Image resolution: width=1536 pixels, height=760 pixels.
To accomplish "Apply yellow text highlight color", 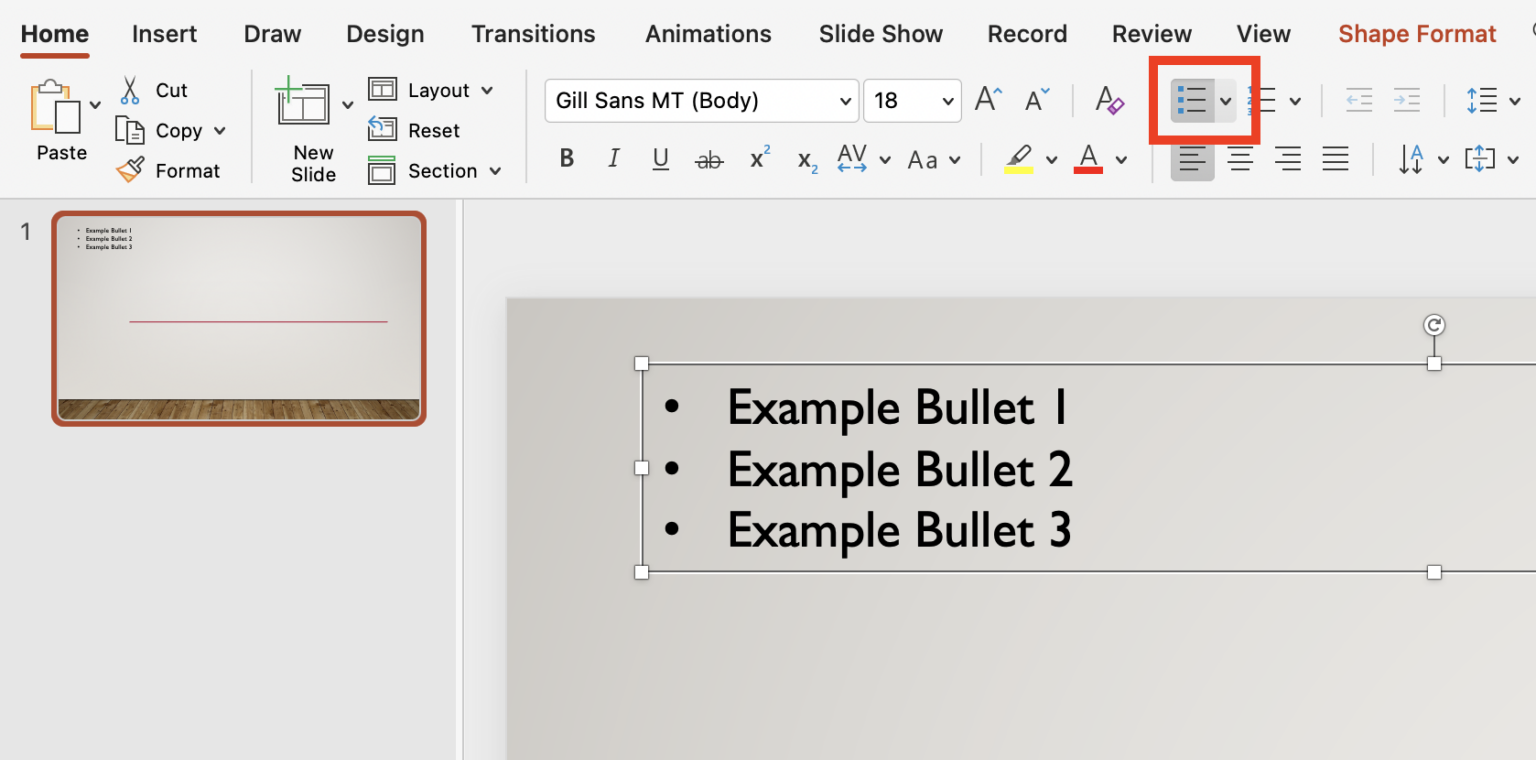I will pyautogui.click(x=1019, y=159).
